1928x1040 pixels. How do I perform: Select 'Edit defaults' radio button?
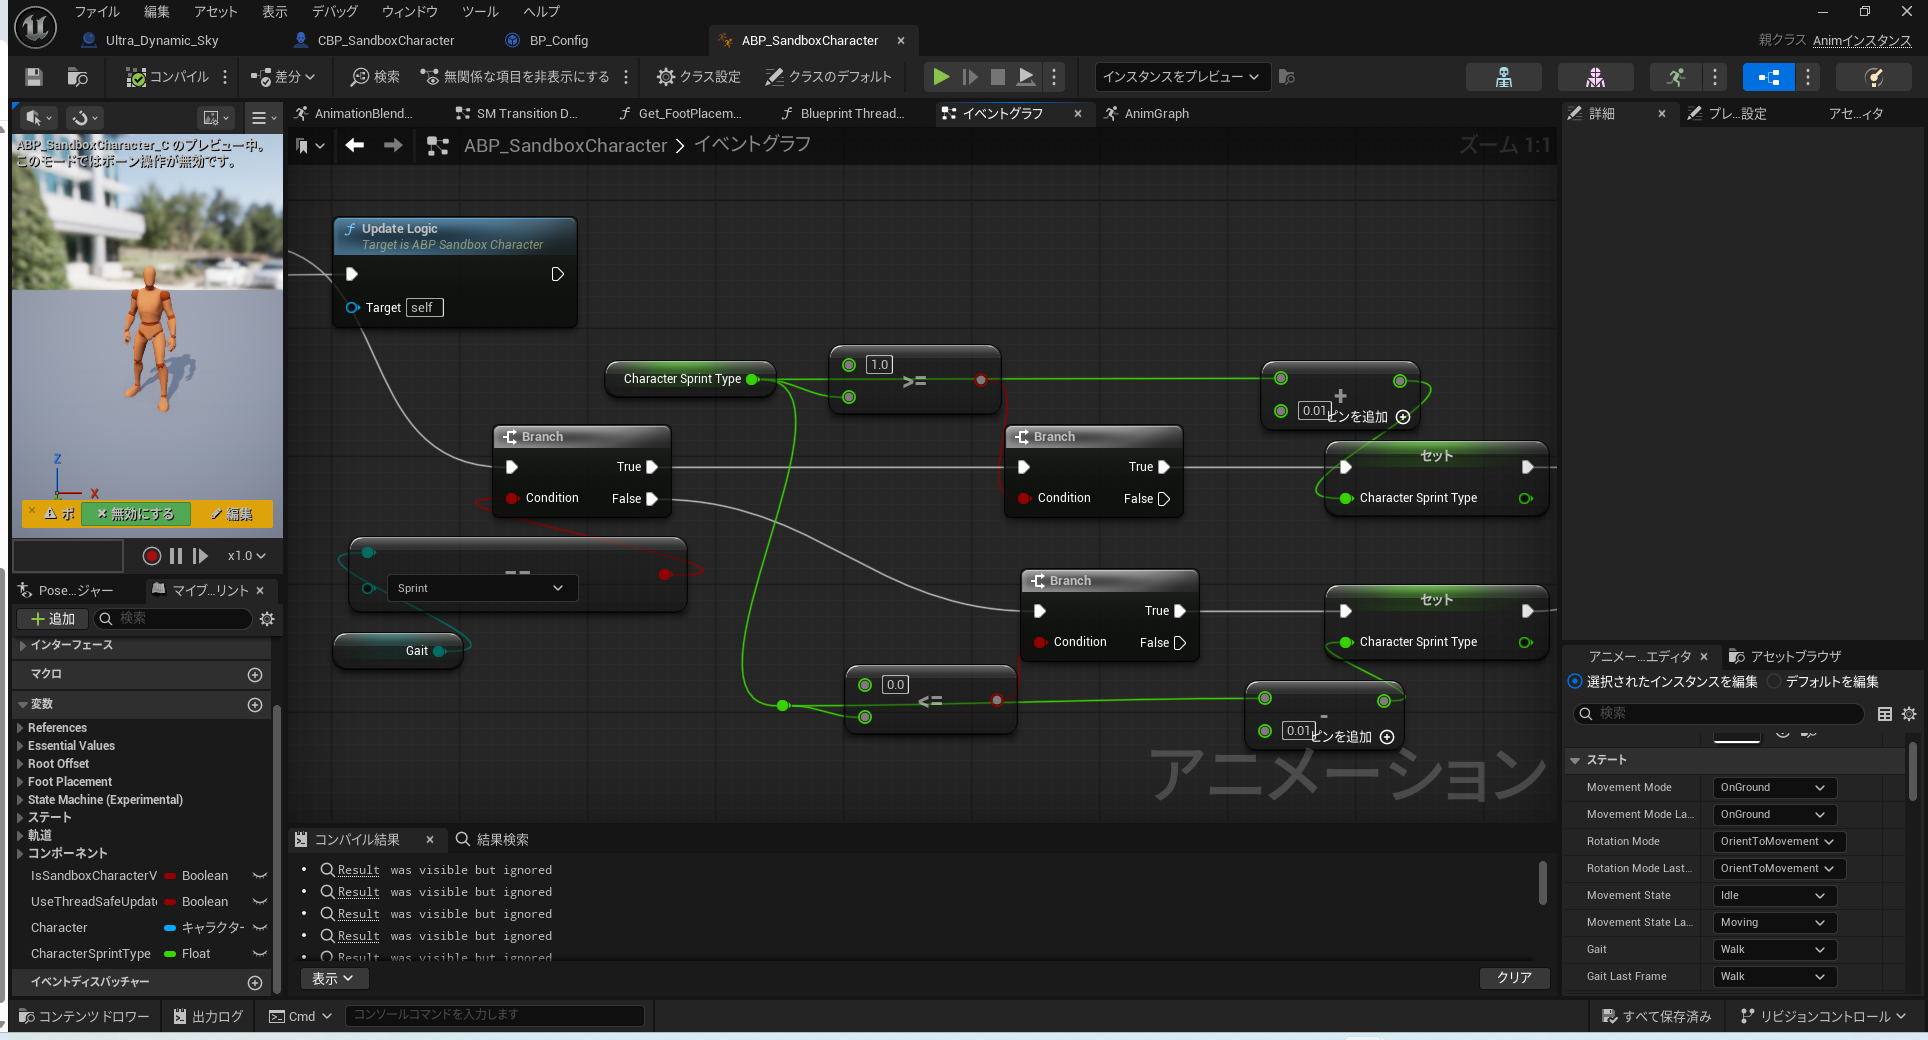1774,682
